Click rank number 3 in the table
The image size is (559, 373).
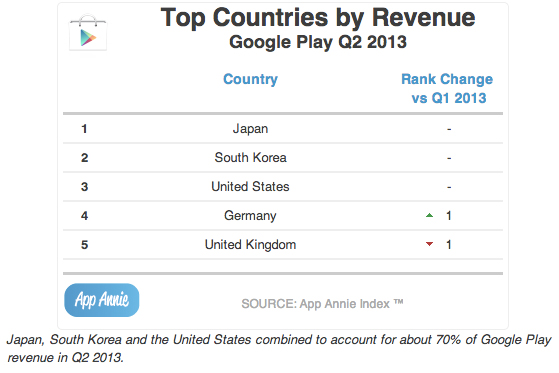coord(84,186)
